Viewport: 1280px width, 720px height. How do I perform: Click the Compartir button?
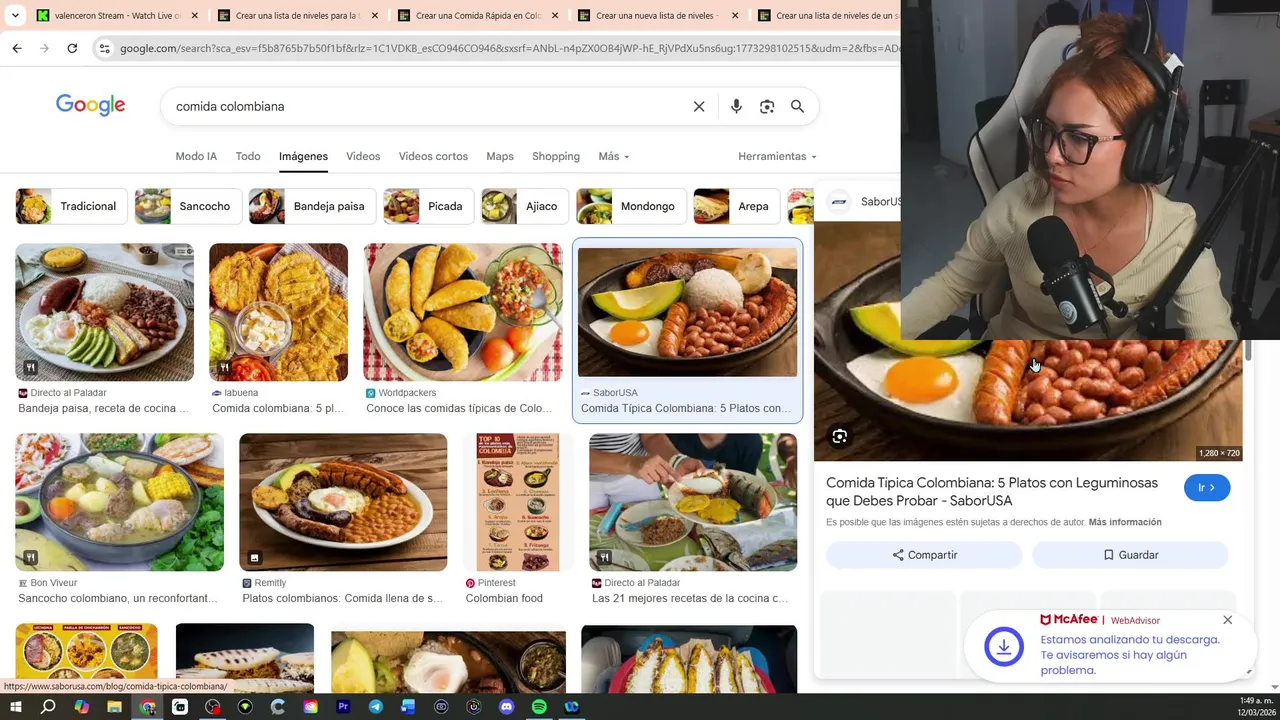925,555
